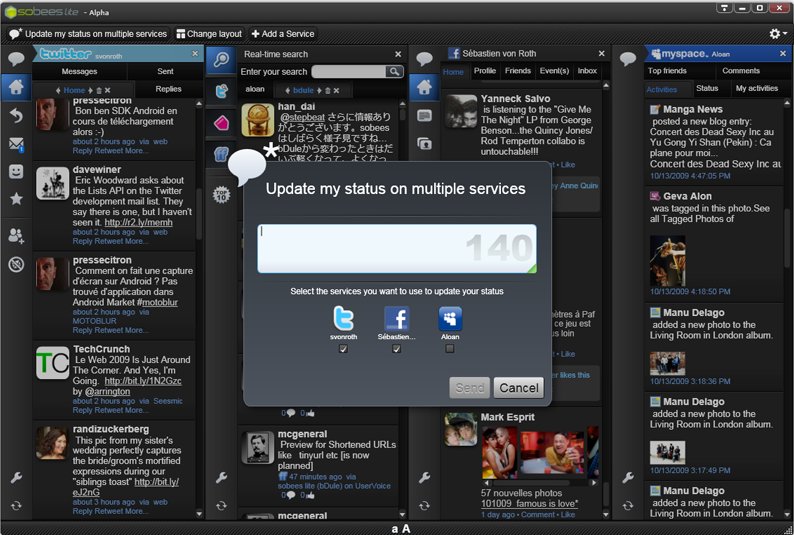
Task: Refresh the MySpace panel
Action: coord(628,506)
